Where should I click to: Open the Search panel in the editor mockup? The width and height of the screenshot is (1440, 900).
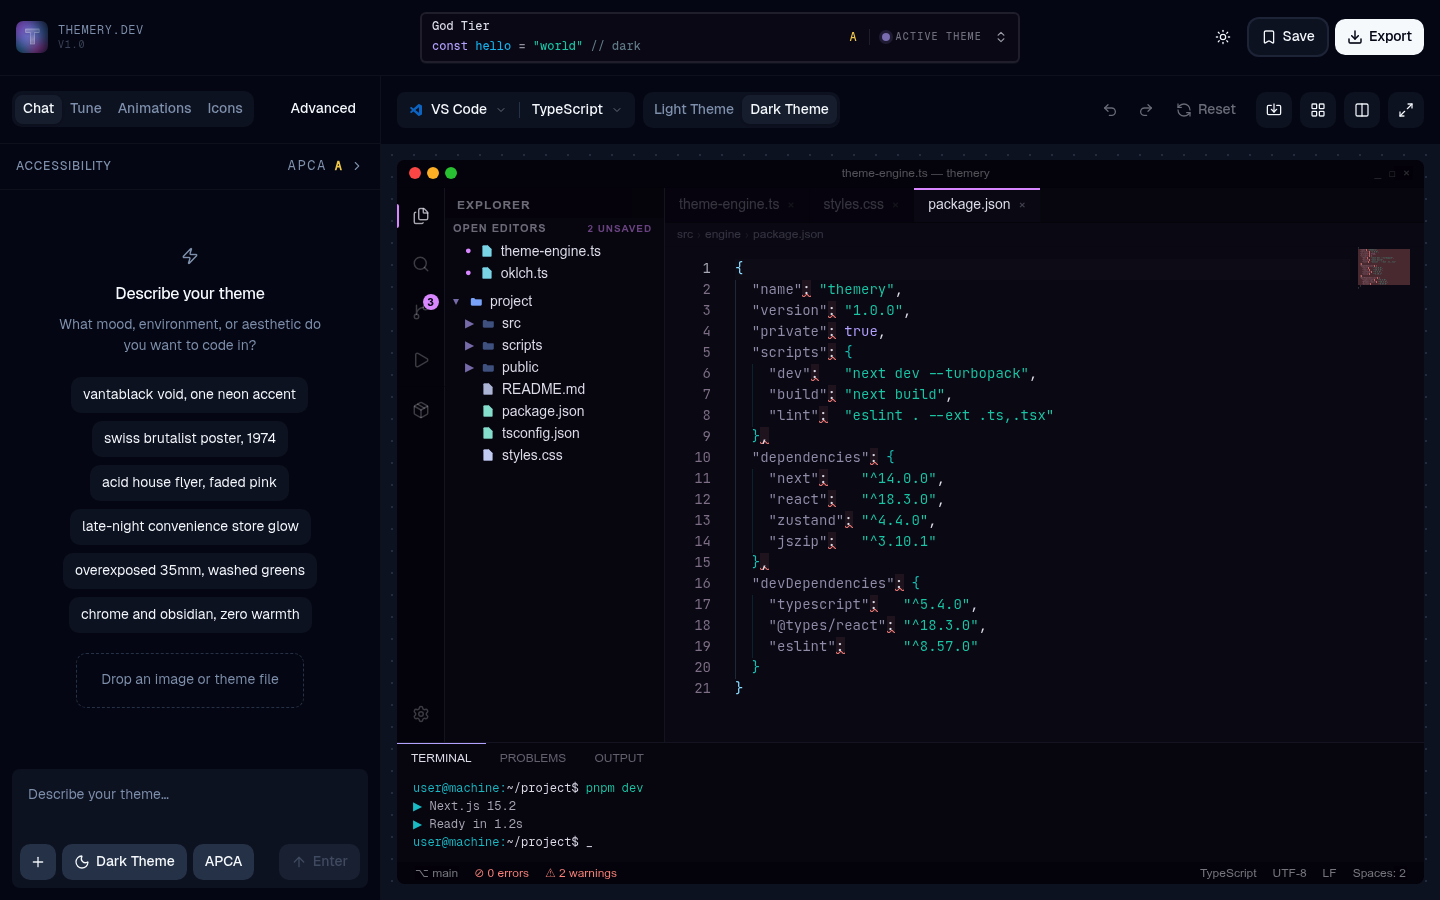(x=421, y=264)
